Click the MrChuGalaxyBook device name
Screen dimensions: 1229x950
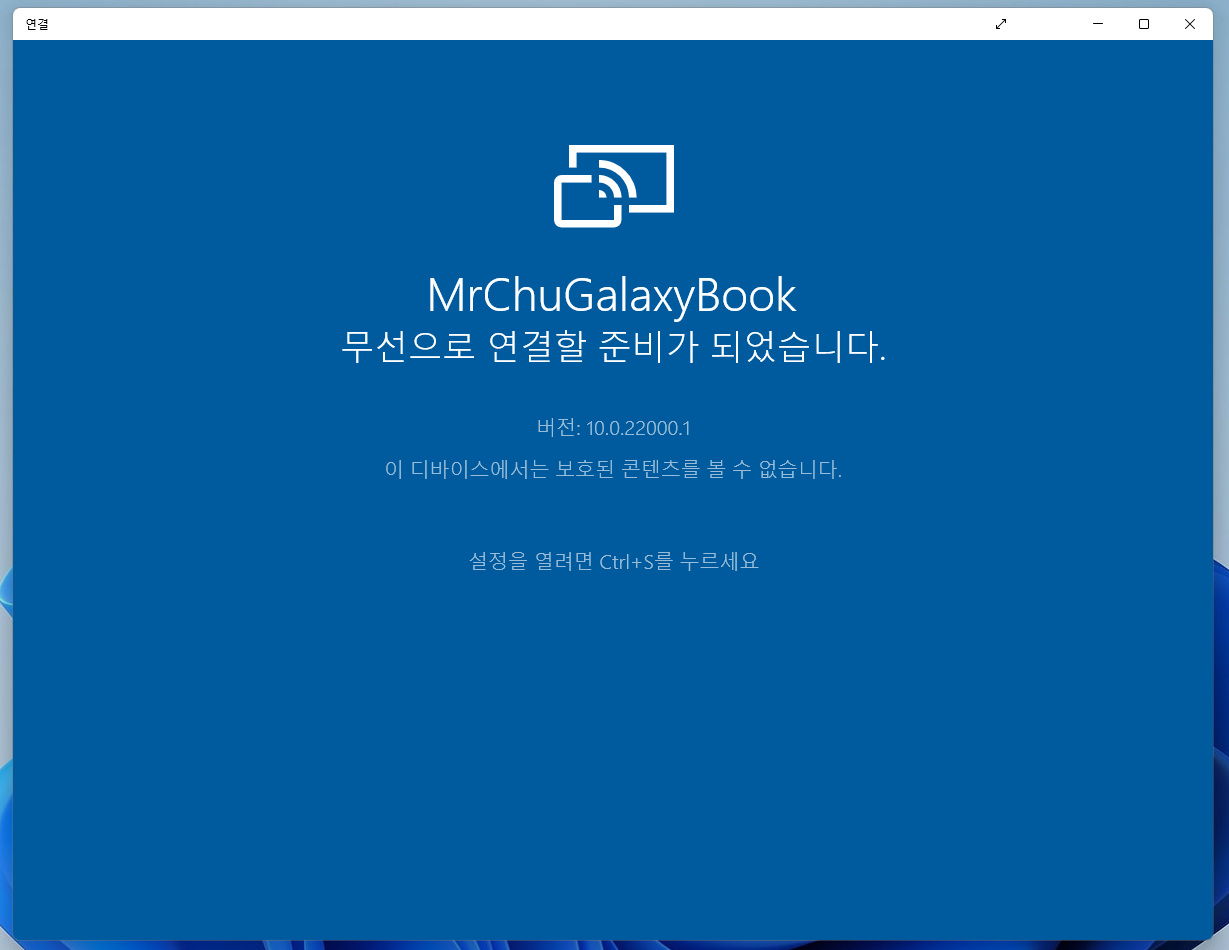pos(611,295)
